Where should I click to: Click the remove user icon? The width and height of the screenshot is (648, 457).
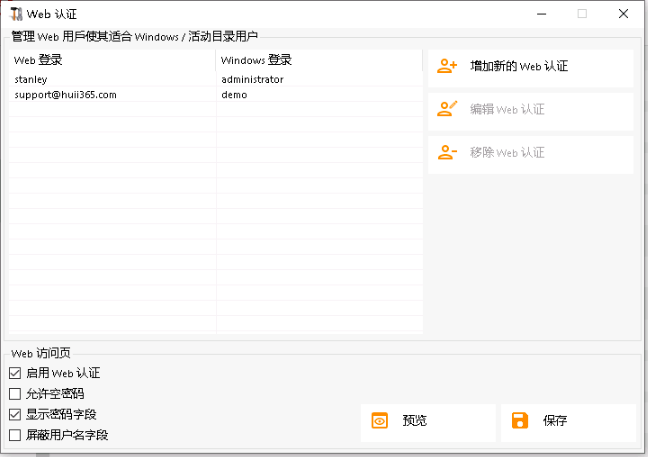(x=447, y=153)
